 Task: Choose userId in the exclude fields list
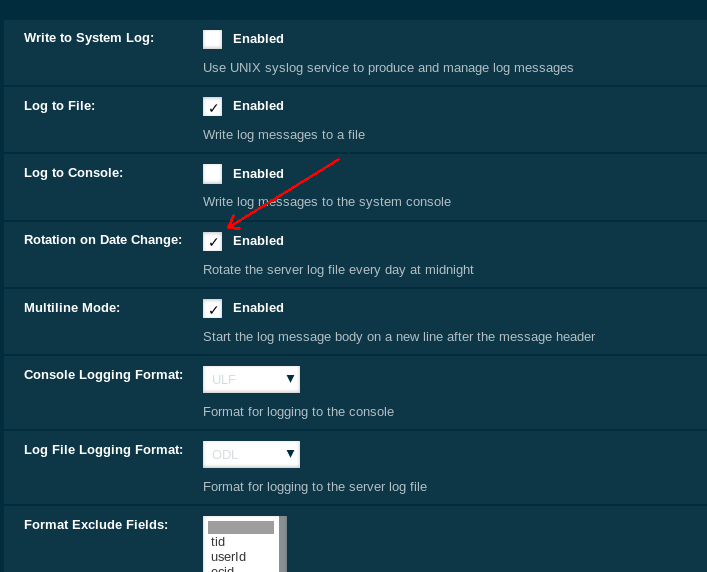click(x=228, y=556)
